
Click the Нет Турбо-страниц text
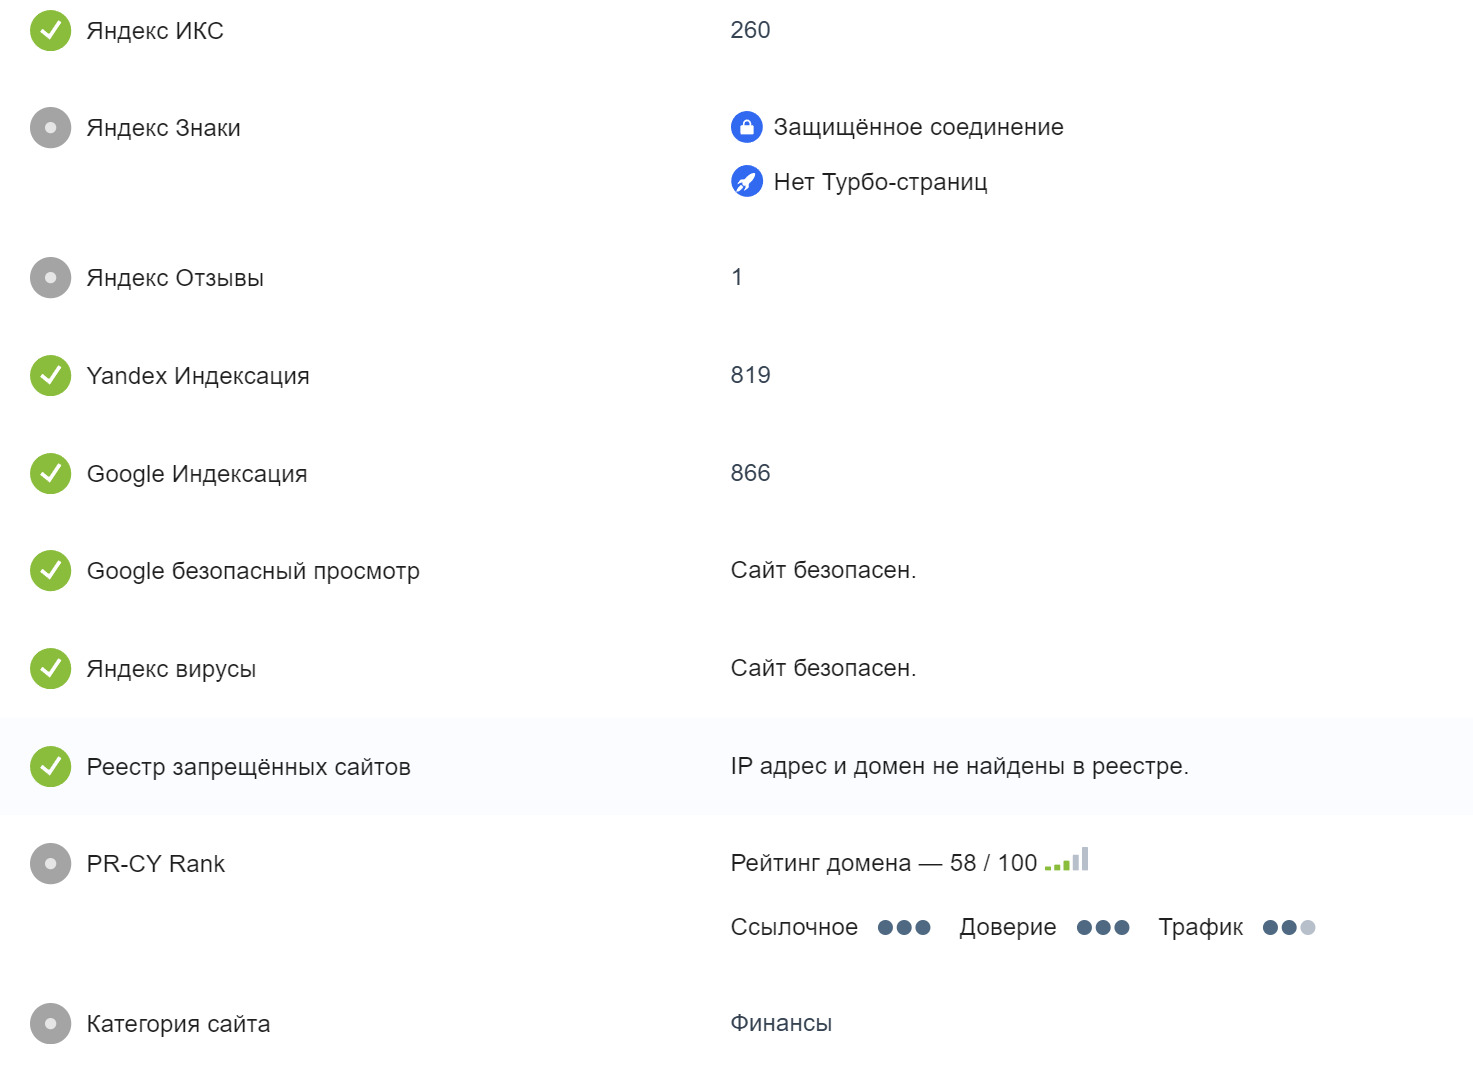click(880, 182)
